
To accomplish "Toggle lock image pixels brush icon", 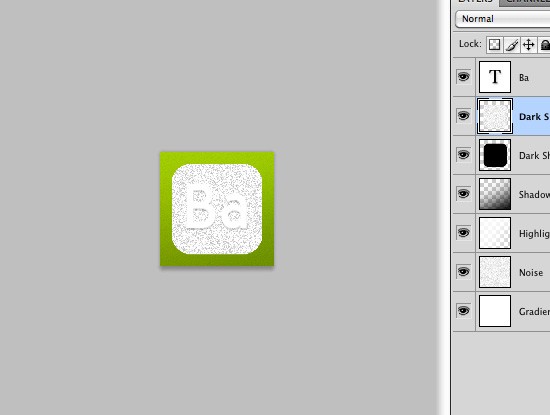I will [x=511, y=45].
